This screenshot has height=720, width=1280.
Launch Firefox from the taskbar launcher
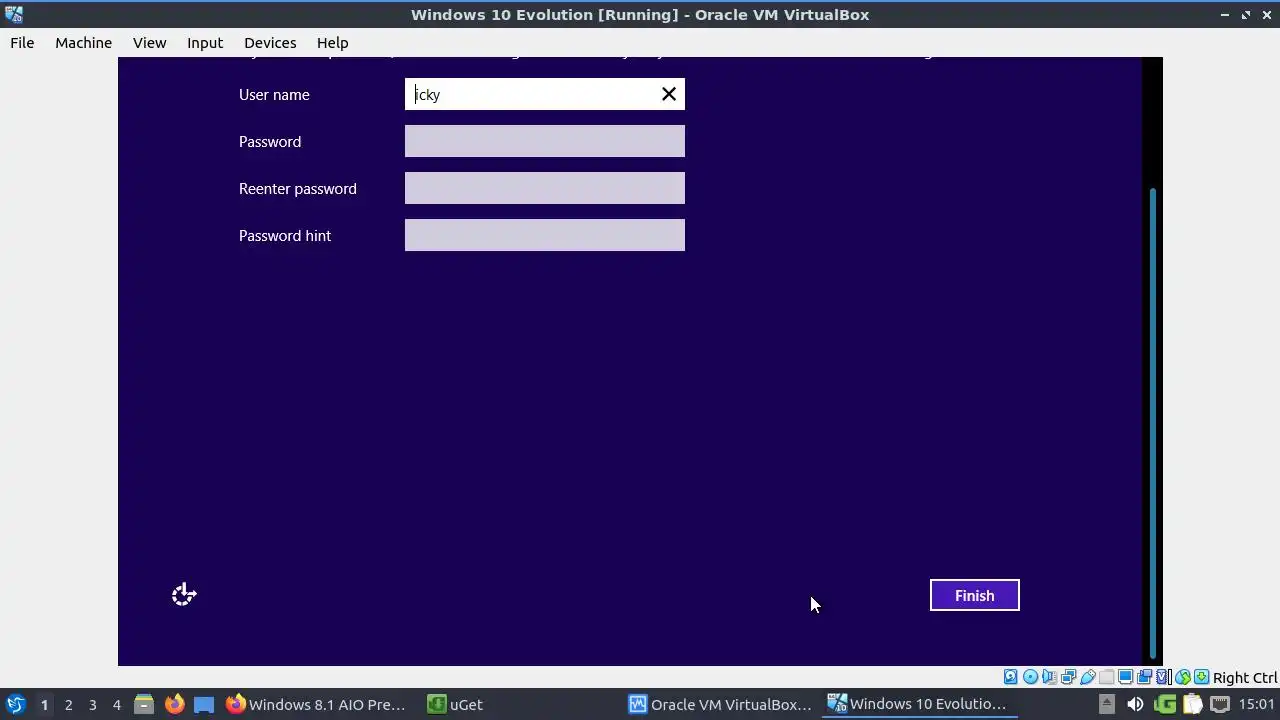tap(174, 704)
